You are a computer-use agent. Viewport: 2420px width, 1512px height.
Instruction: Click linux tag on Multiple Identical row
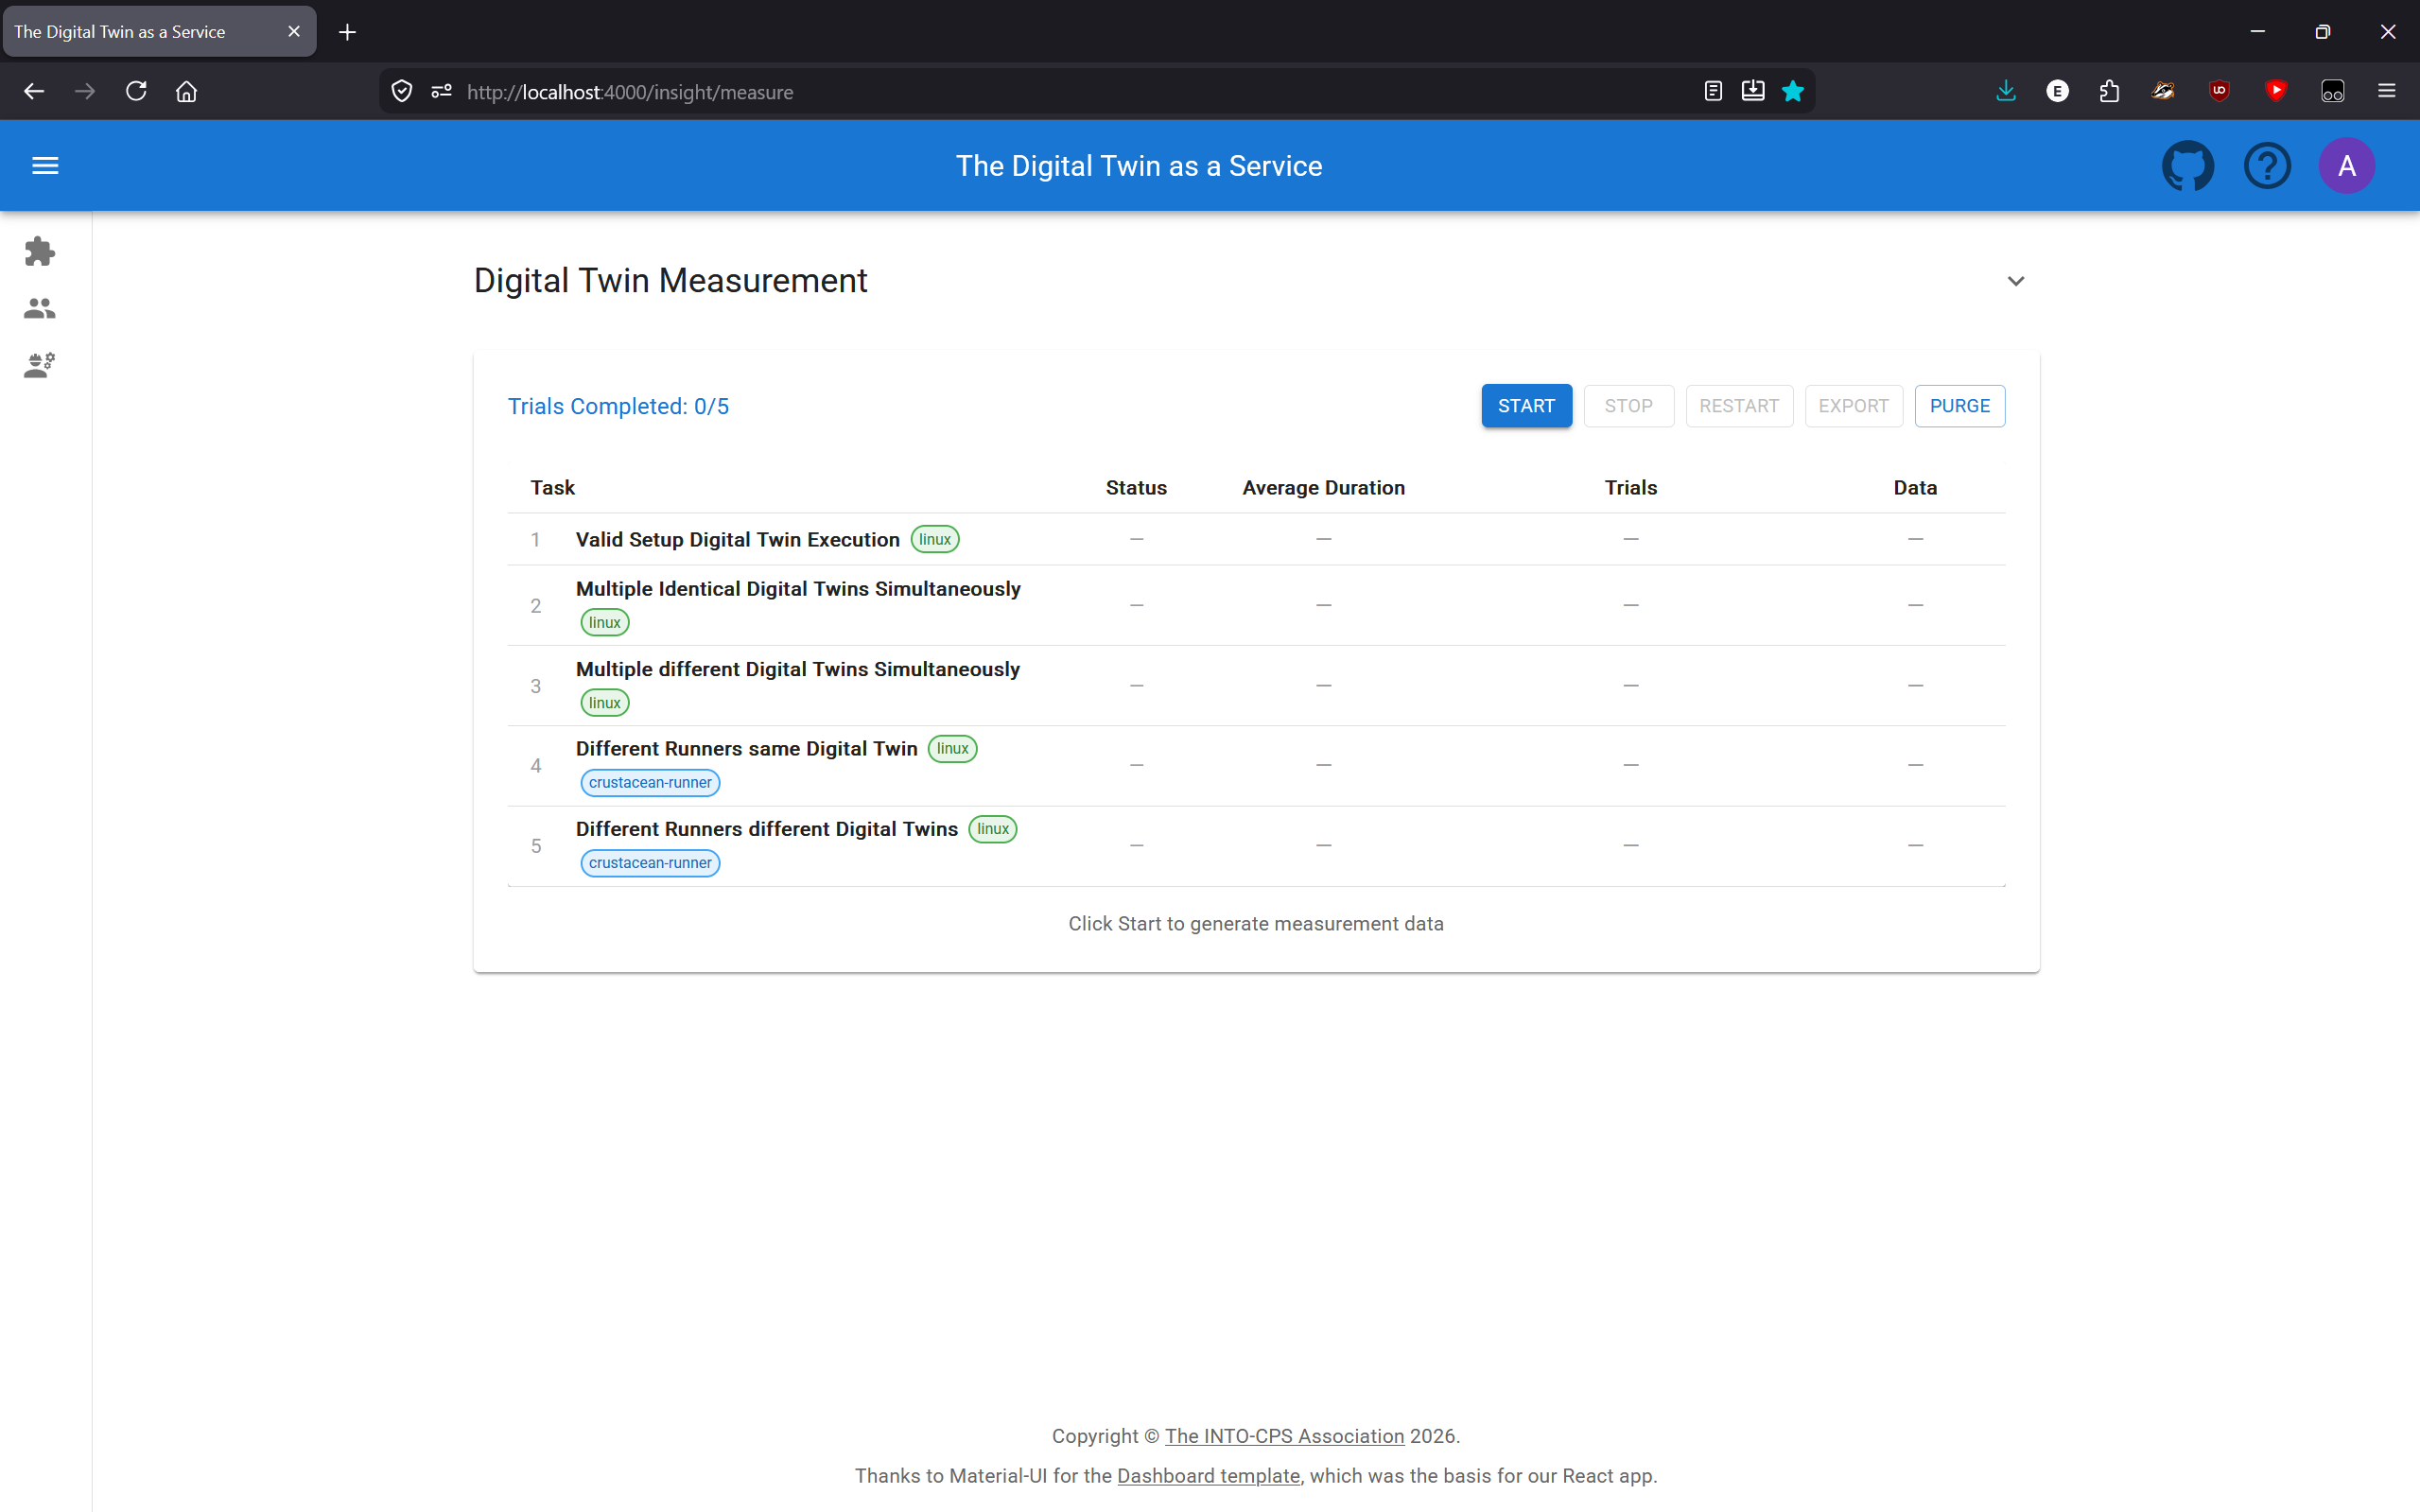click(x=605, y=623)
